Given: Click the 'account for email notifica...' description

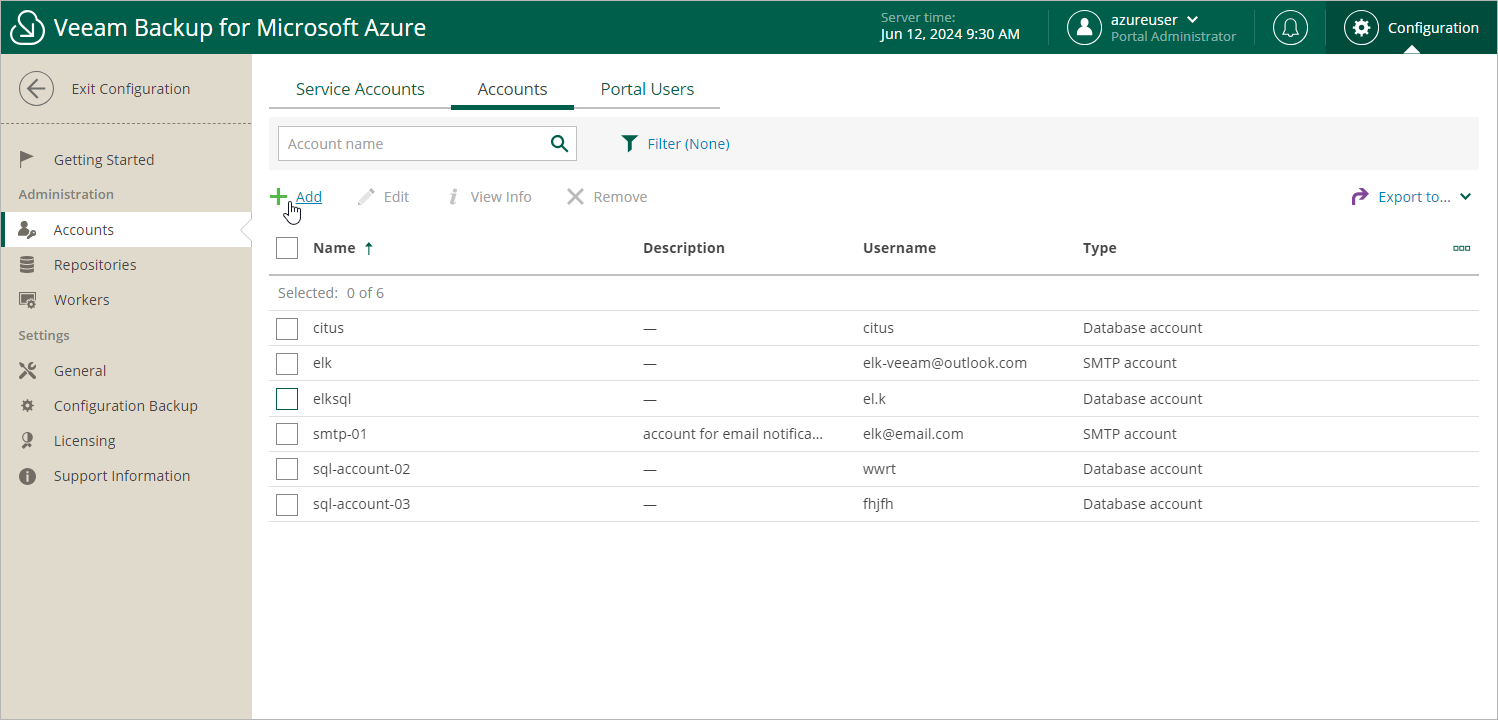Looking at the screenshot, I should [x=733, y=434].
